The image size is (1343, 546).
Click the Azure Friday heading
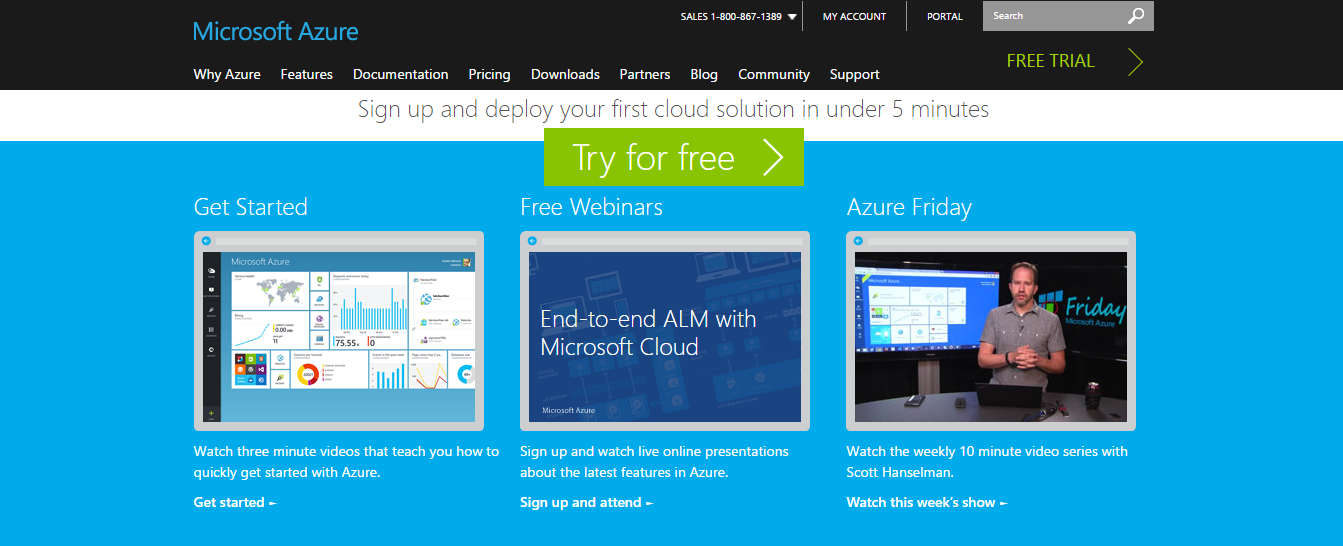909,207
